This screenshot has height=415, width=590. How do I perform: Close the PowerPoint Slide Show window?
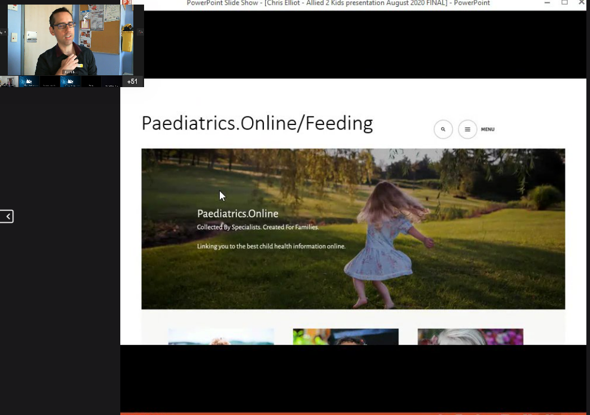581,3
